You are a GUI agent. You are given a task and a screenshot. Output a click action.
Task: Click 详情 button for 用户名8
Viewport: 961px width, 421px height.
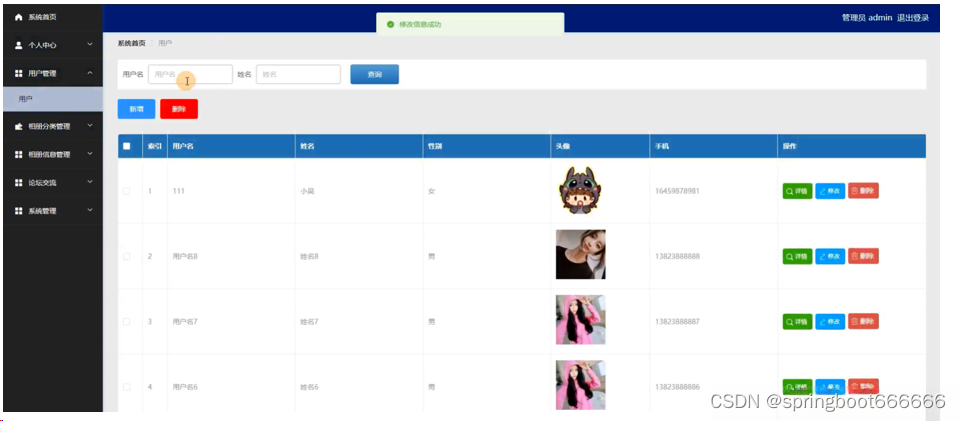click(797, 256)
